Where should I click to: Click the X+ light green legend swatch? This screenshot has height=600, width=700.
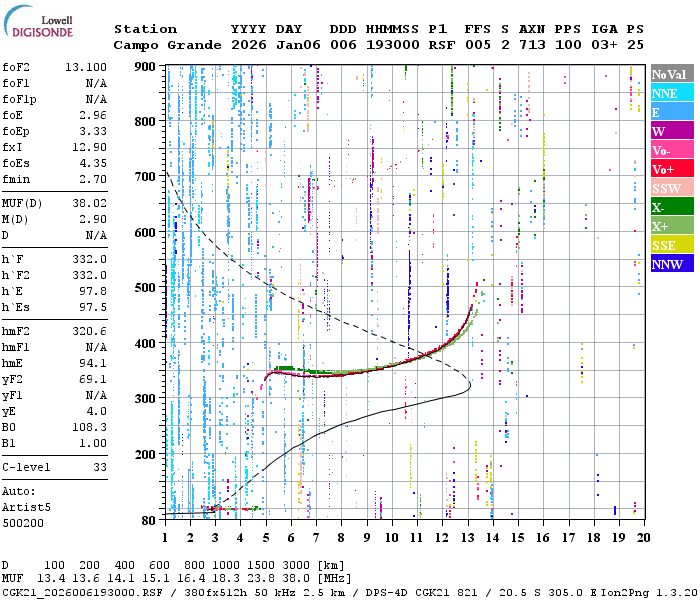tap(670, 226)
